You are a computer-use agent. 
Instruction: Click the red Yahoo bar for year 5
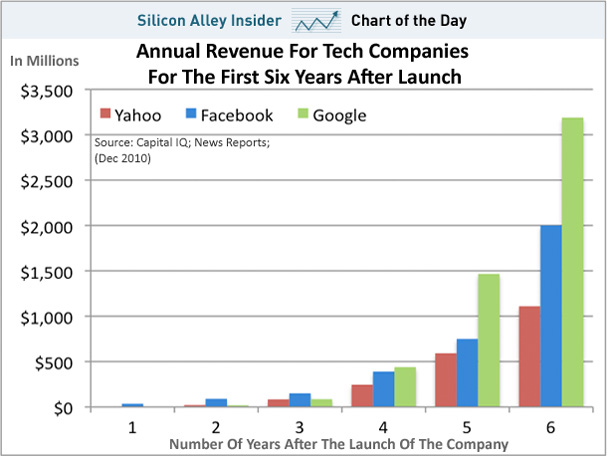click(446, 380)
